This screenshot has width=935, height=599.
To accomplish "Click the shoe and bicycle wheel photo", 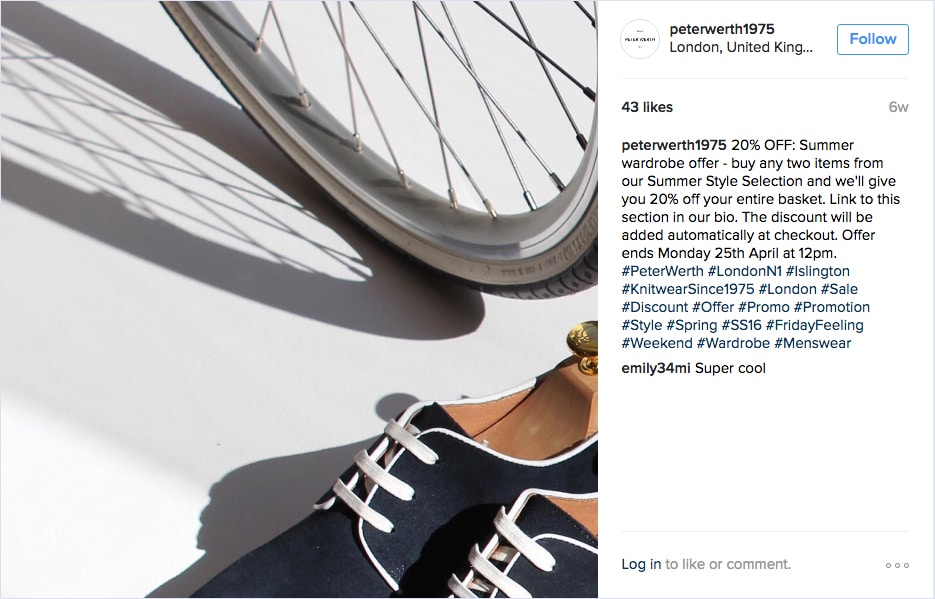I will 299,299.
